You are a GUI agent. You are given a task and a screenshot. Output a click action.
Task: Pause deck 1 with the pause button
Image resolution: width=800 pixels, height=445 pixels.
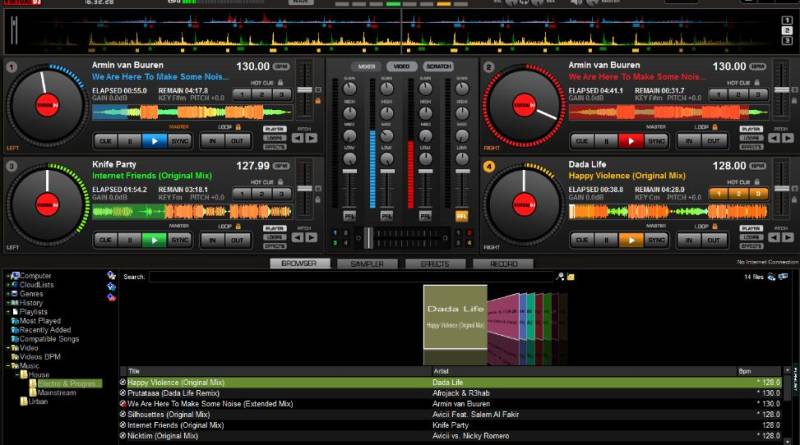(x=130, y=141)
